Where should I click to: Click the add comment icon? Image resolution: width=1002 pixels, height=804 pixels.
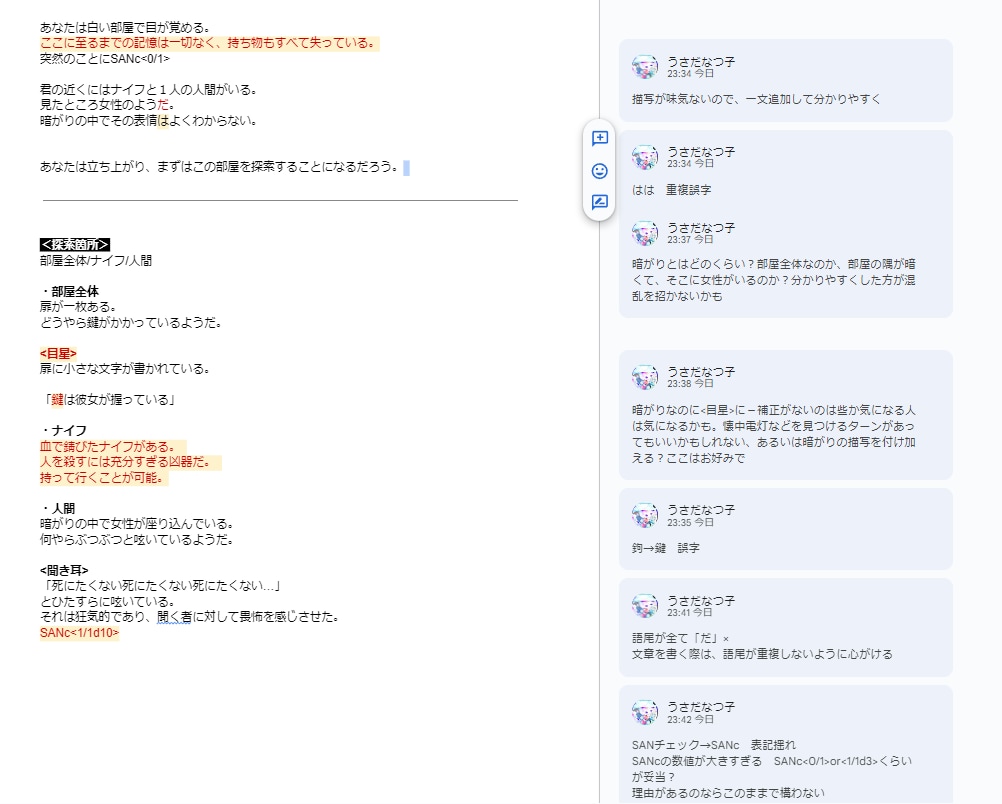[x=599, y=138]
